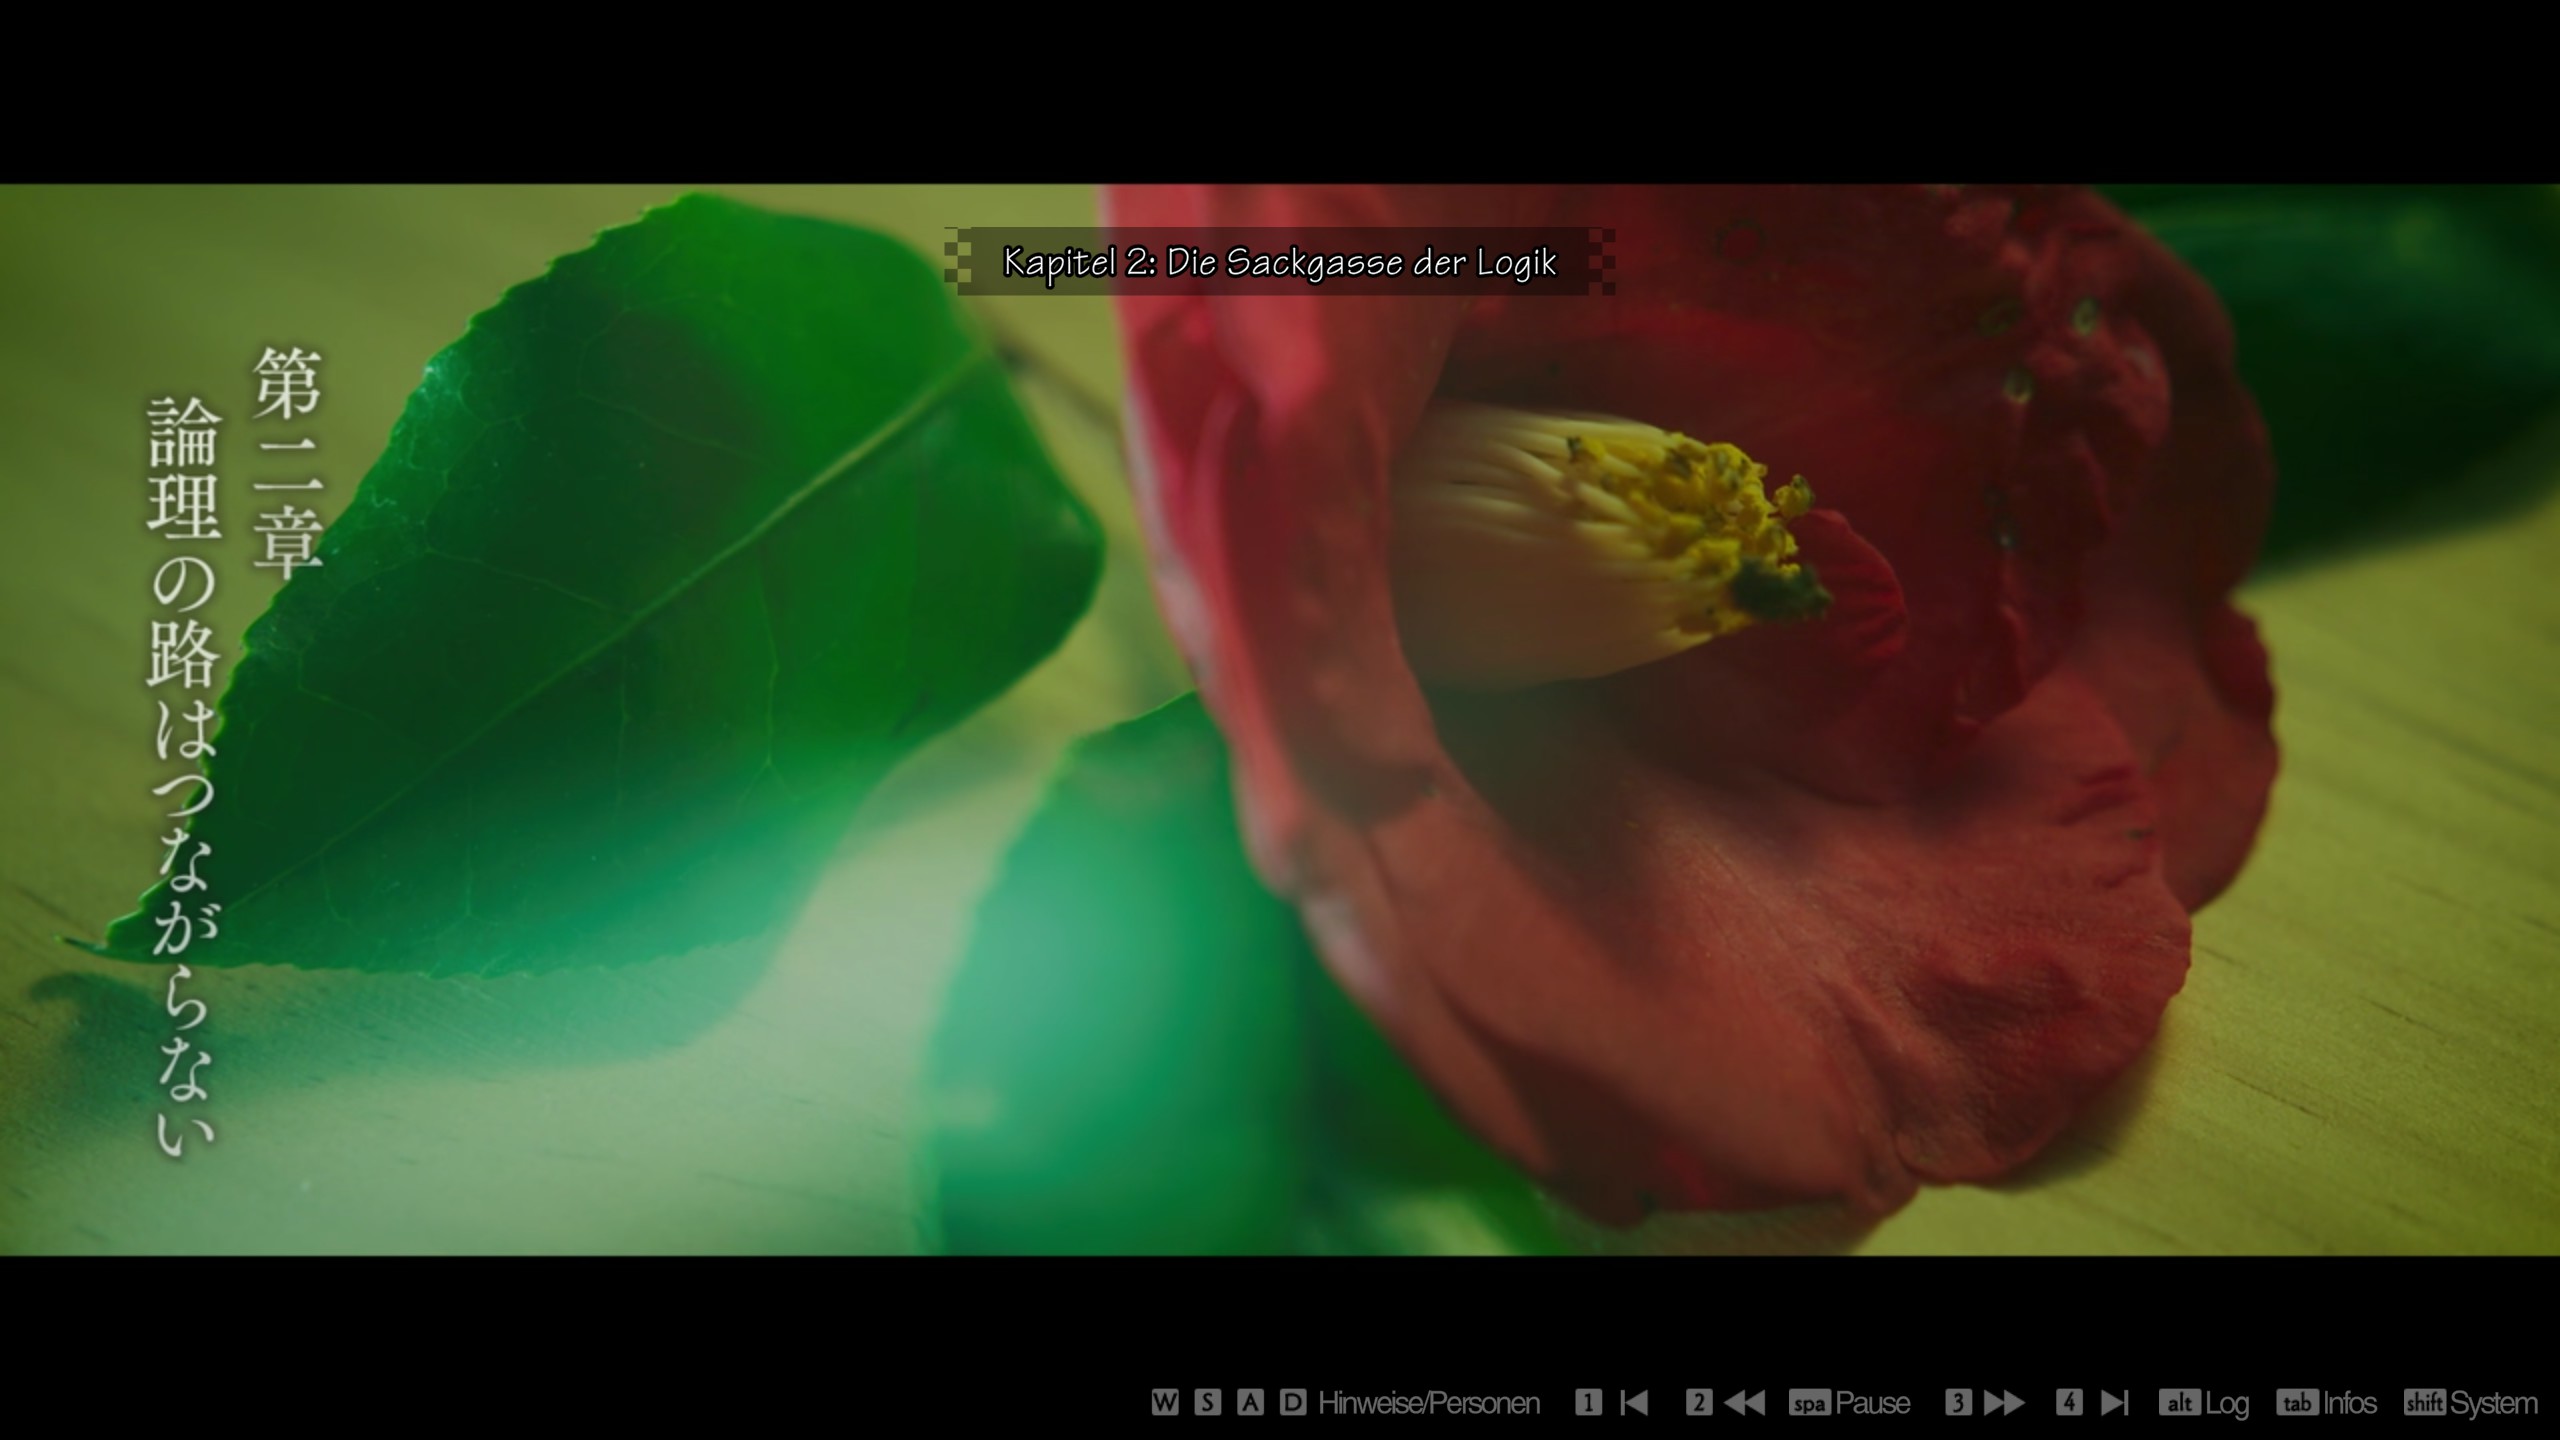The width and height of the screenshot is (2560, 1440).
Task: Click the alt key hint icon
Action: (2179, 1403)
